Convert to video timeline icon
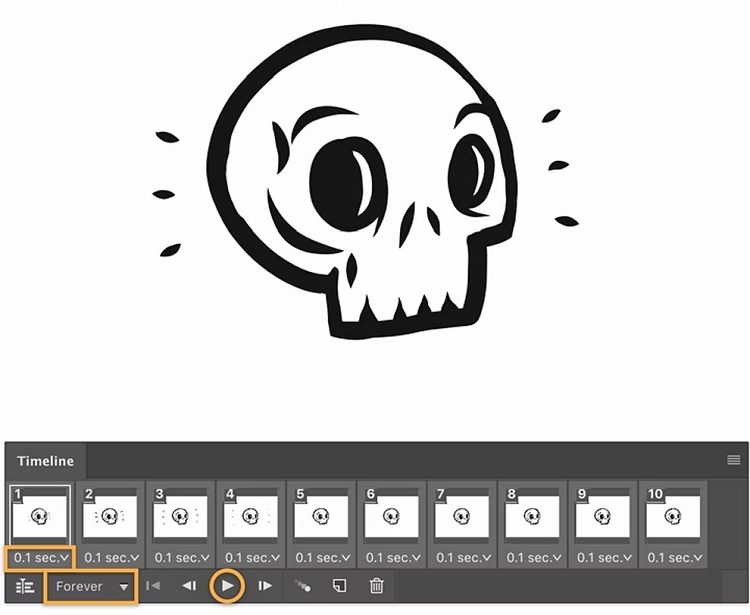Screen dimensions: 750x615 (x=26, y=586)
